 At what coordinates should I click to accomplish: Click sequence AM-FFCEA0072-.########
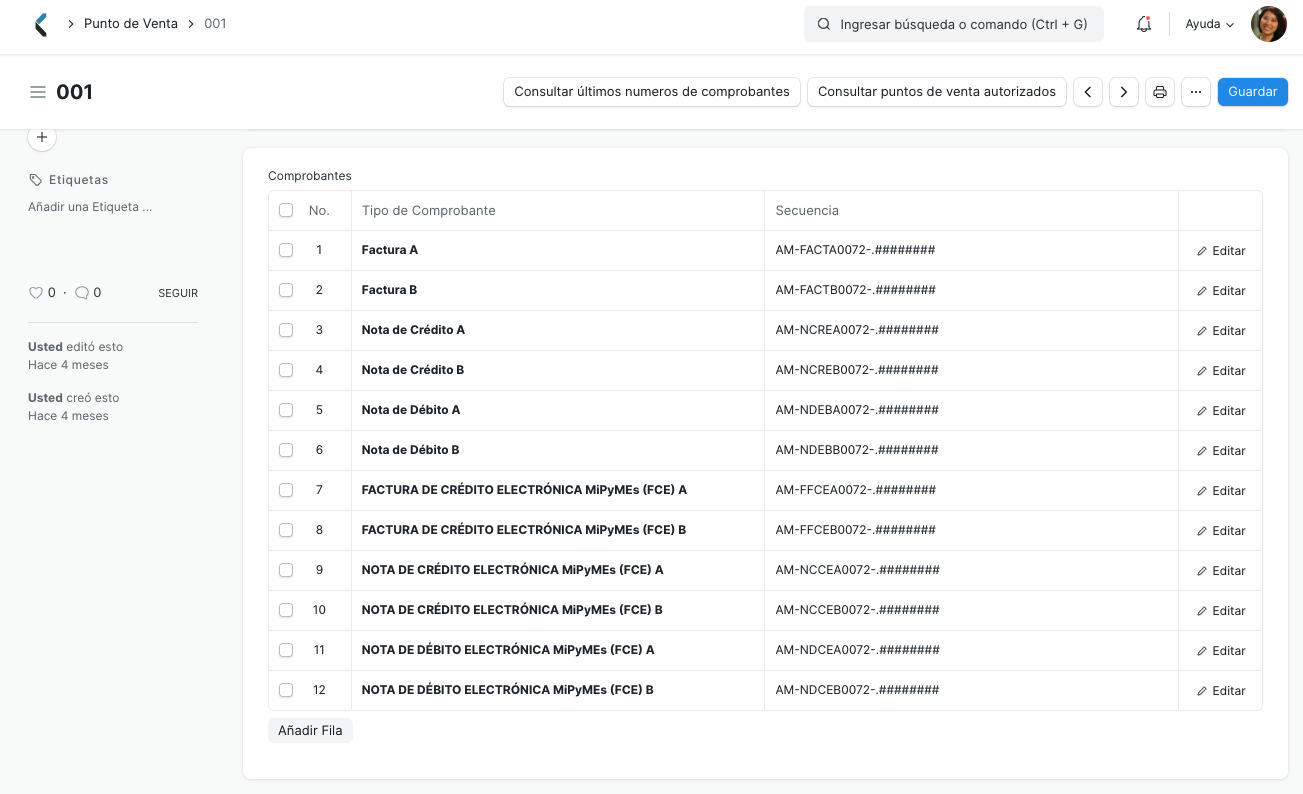point(856,490)
